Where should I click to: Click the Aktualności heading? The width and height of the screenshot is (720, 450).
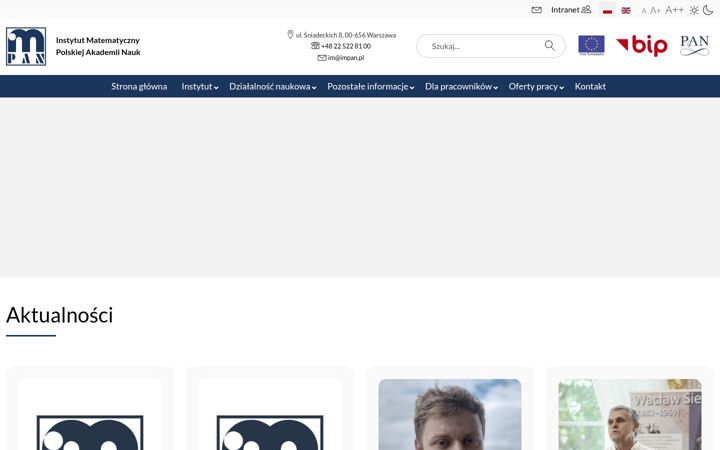[60, 315]
